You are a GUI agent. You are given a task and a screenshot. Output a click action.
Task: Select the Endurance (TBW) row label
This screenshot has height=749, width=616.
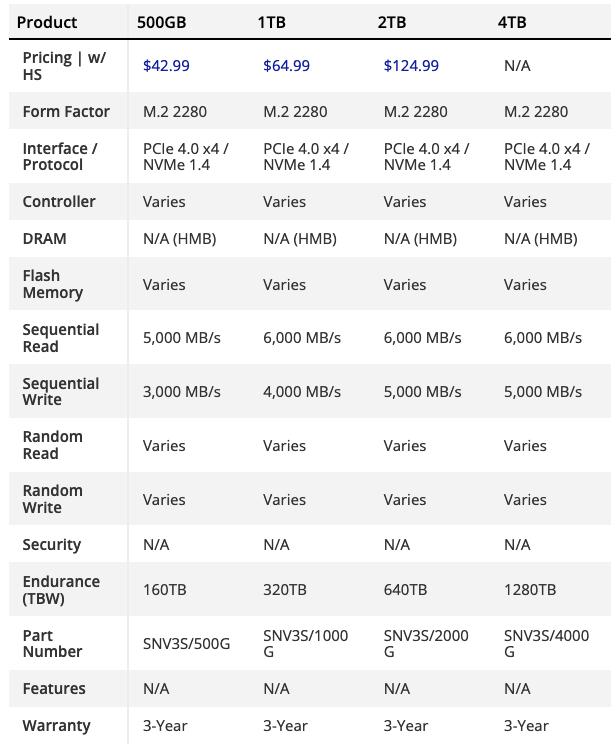[x=61, y=590]
